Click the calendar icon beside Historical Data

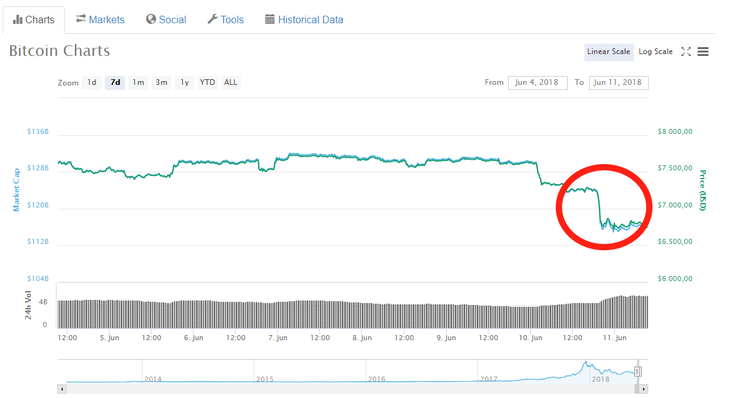pos(269,19)
